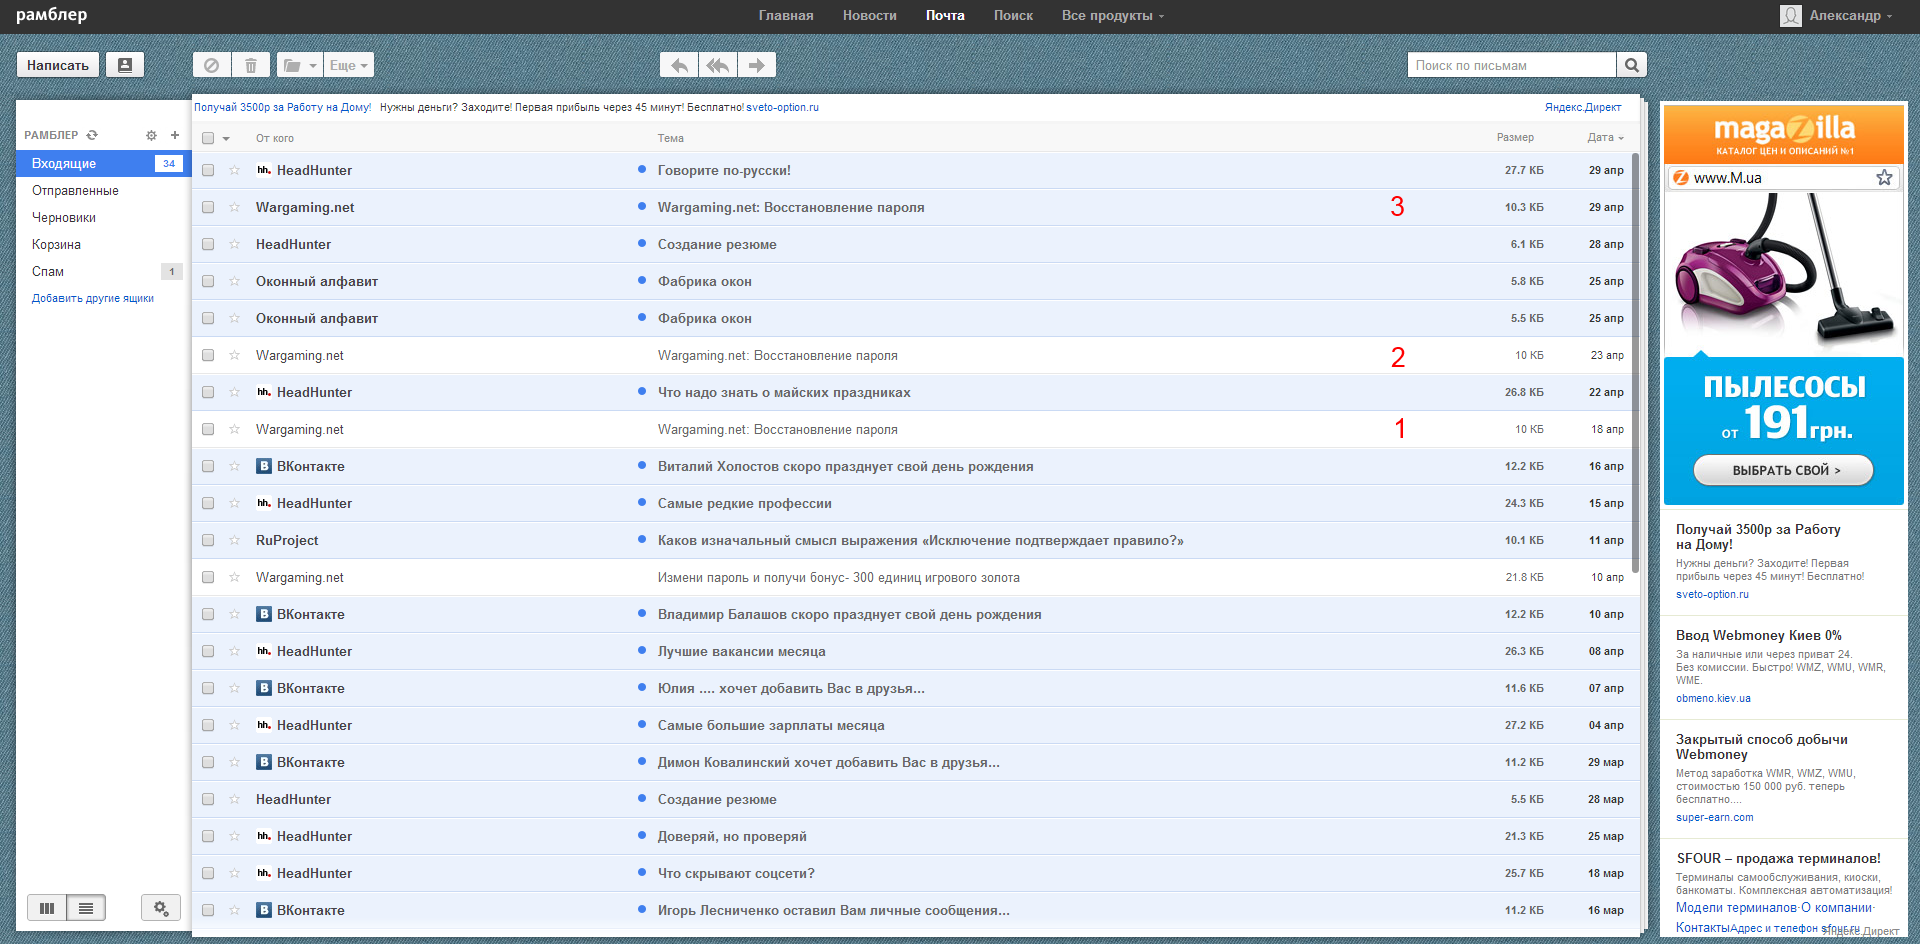Check the 'Измени пароль и получи бонус' checkbox
The image size is (1920, 944).
pos(208,577)
